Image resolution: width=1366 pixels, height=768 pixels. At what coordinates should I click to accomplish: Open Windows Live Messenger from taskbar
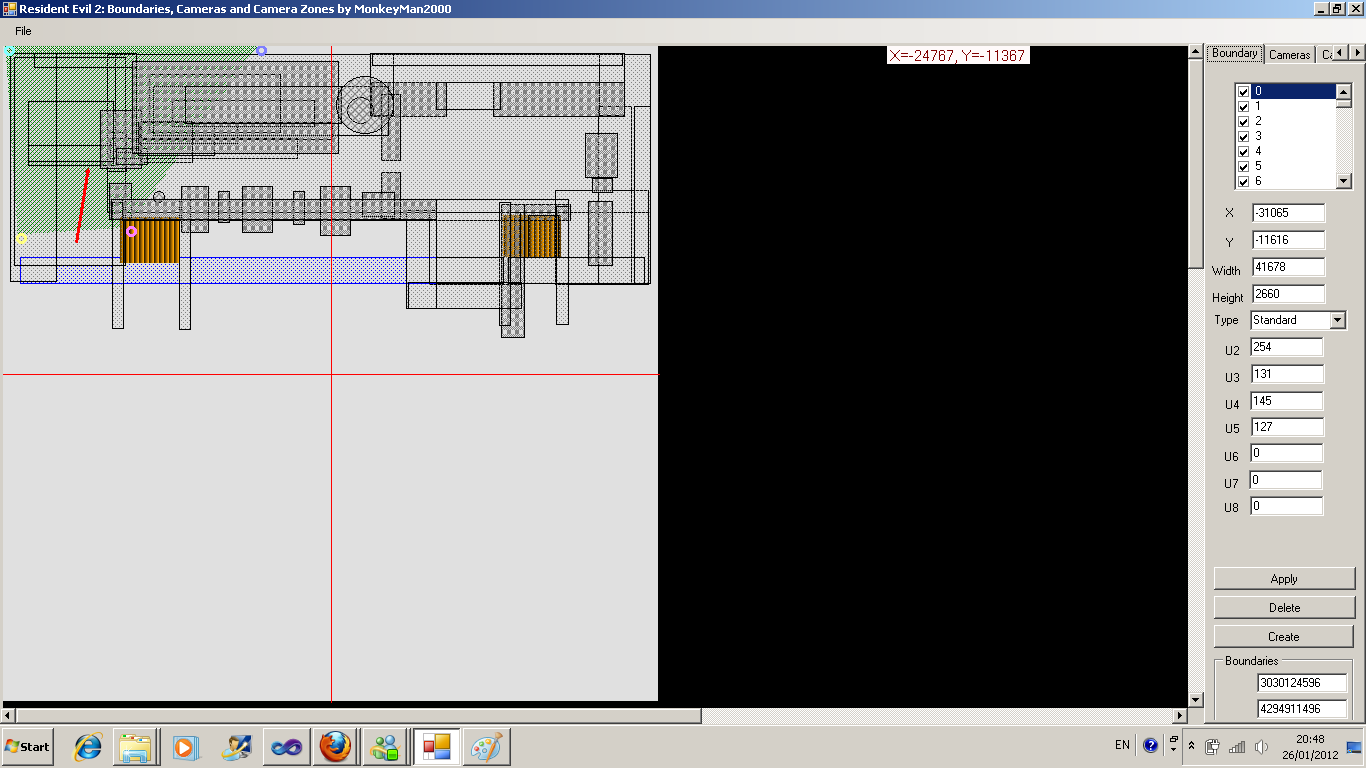[385, 747]
